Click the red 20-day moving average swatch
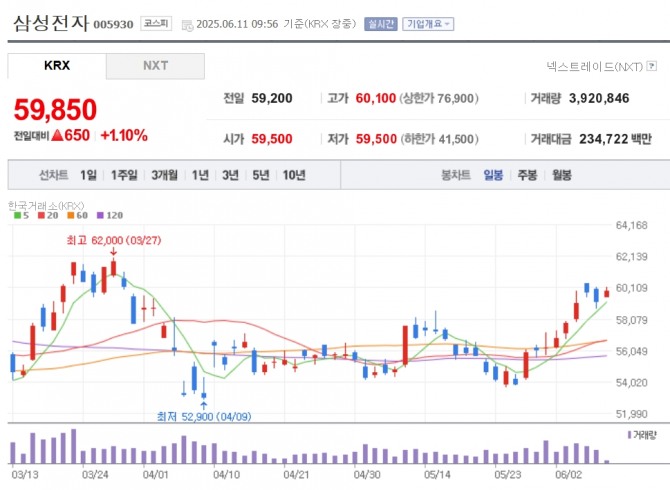Image resolution: width=670 pixels, height=490 pixels. pos(41,215)
